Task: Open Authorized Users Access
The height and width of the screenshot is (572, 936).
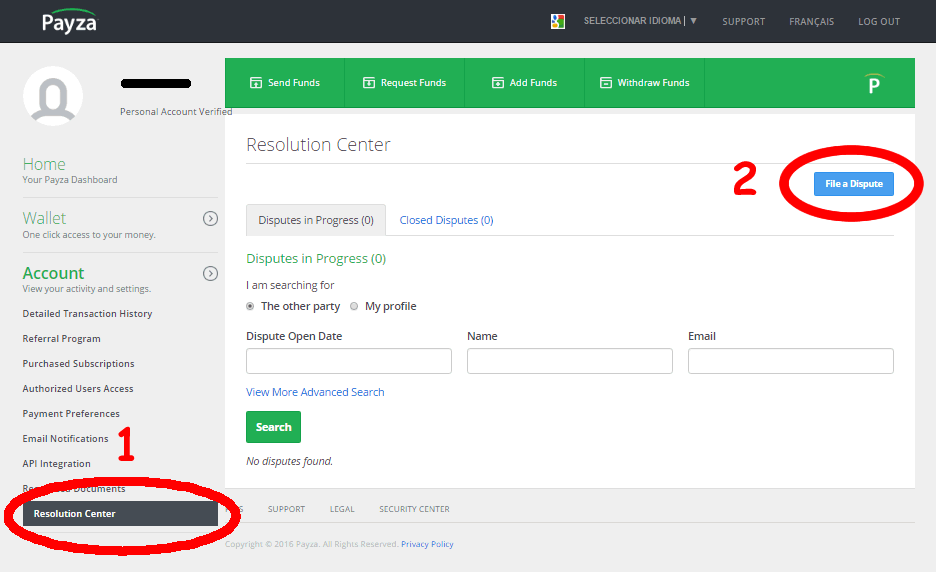Action: click(78, 389)
